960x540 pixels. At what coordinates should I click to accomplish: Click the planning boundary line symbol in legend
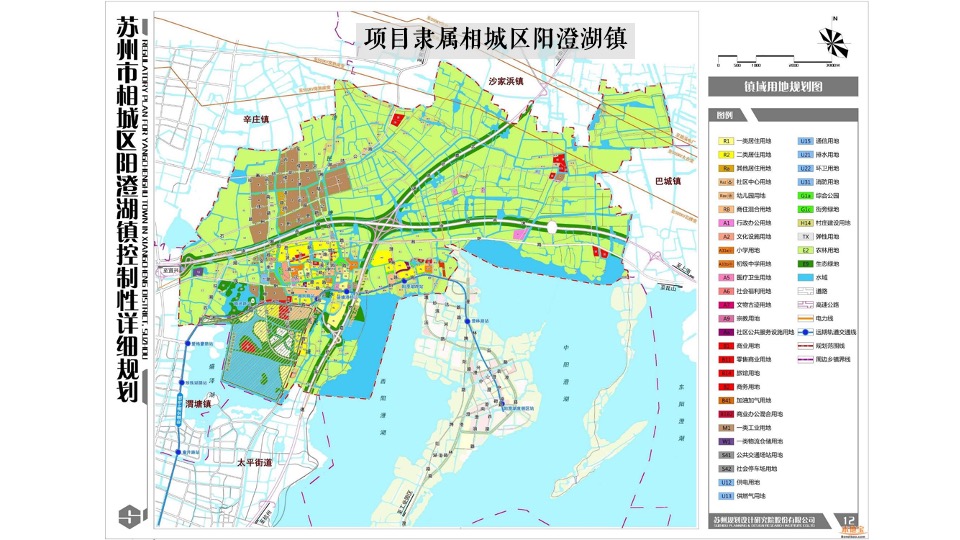click(807, 344)
